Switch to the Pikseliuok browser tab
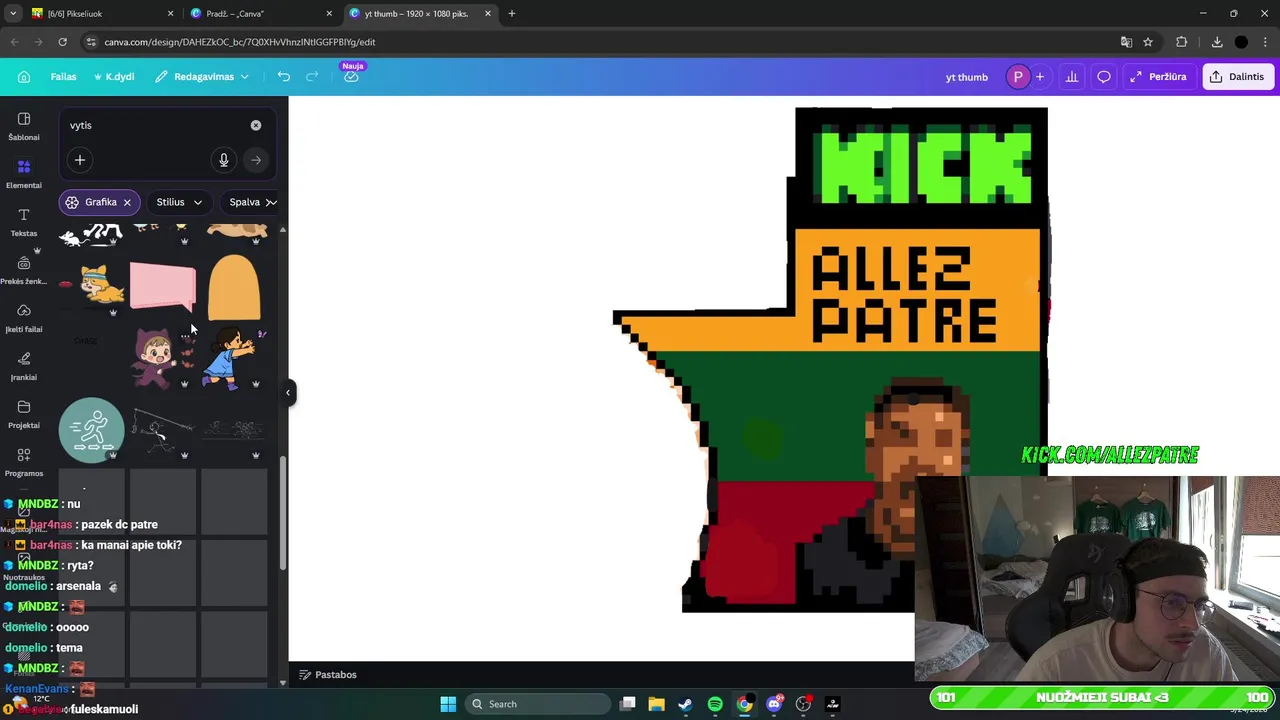This screenshot has height=720, width=1280. (100, 14)
